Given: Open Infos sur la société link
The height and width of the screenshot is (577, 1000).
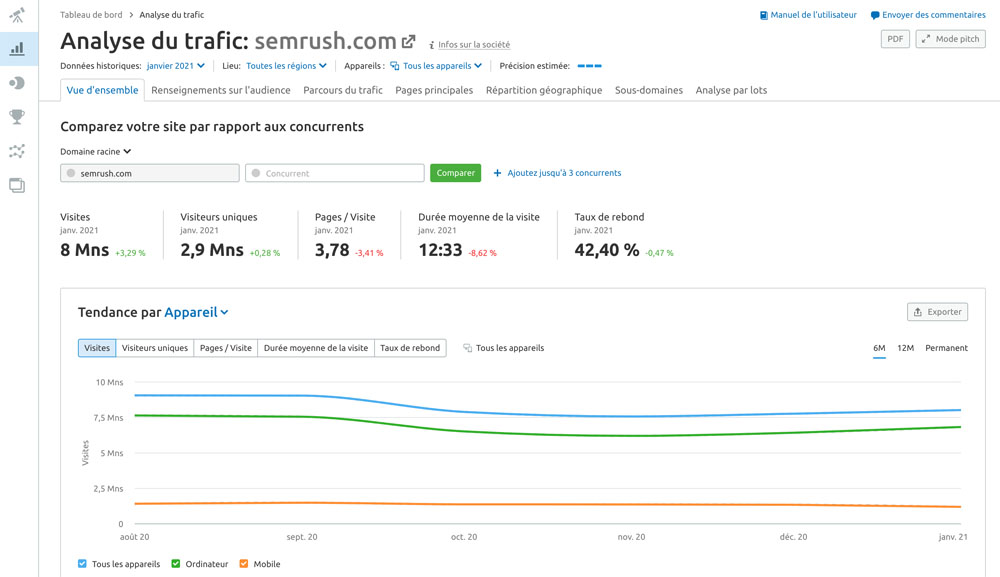Looking at the screenshot, I should (x=474, y=45).
